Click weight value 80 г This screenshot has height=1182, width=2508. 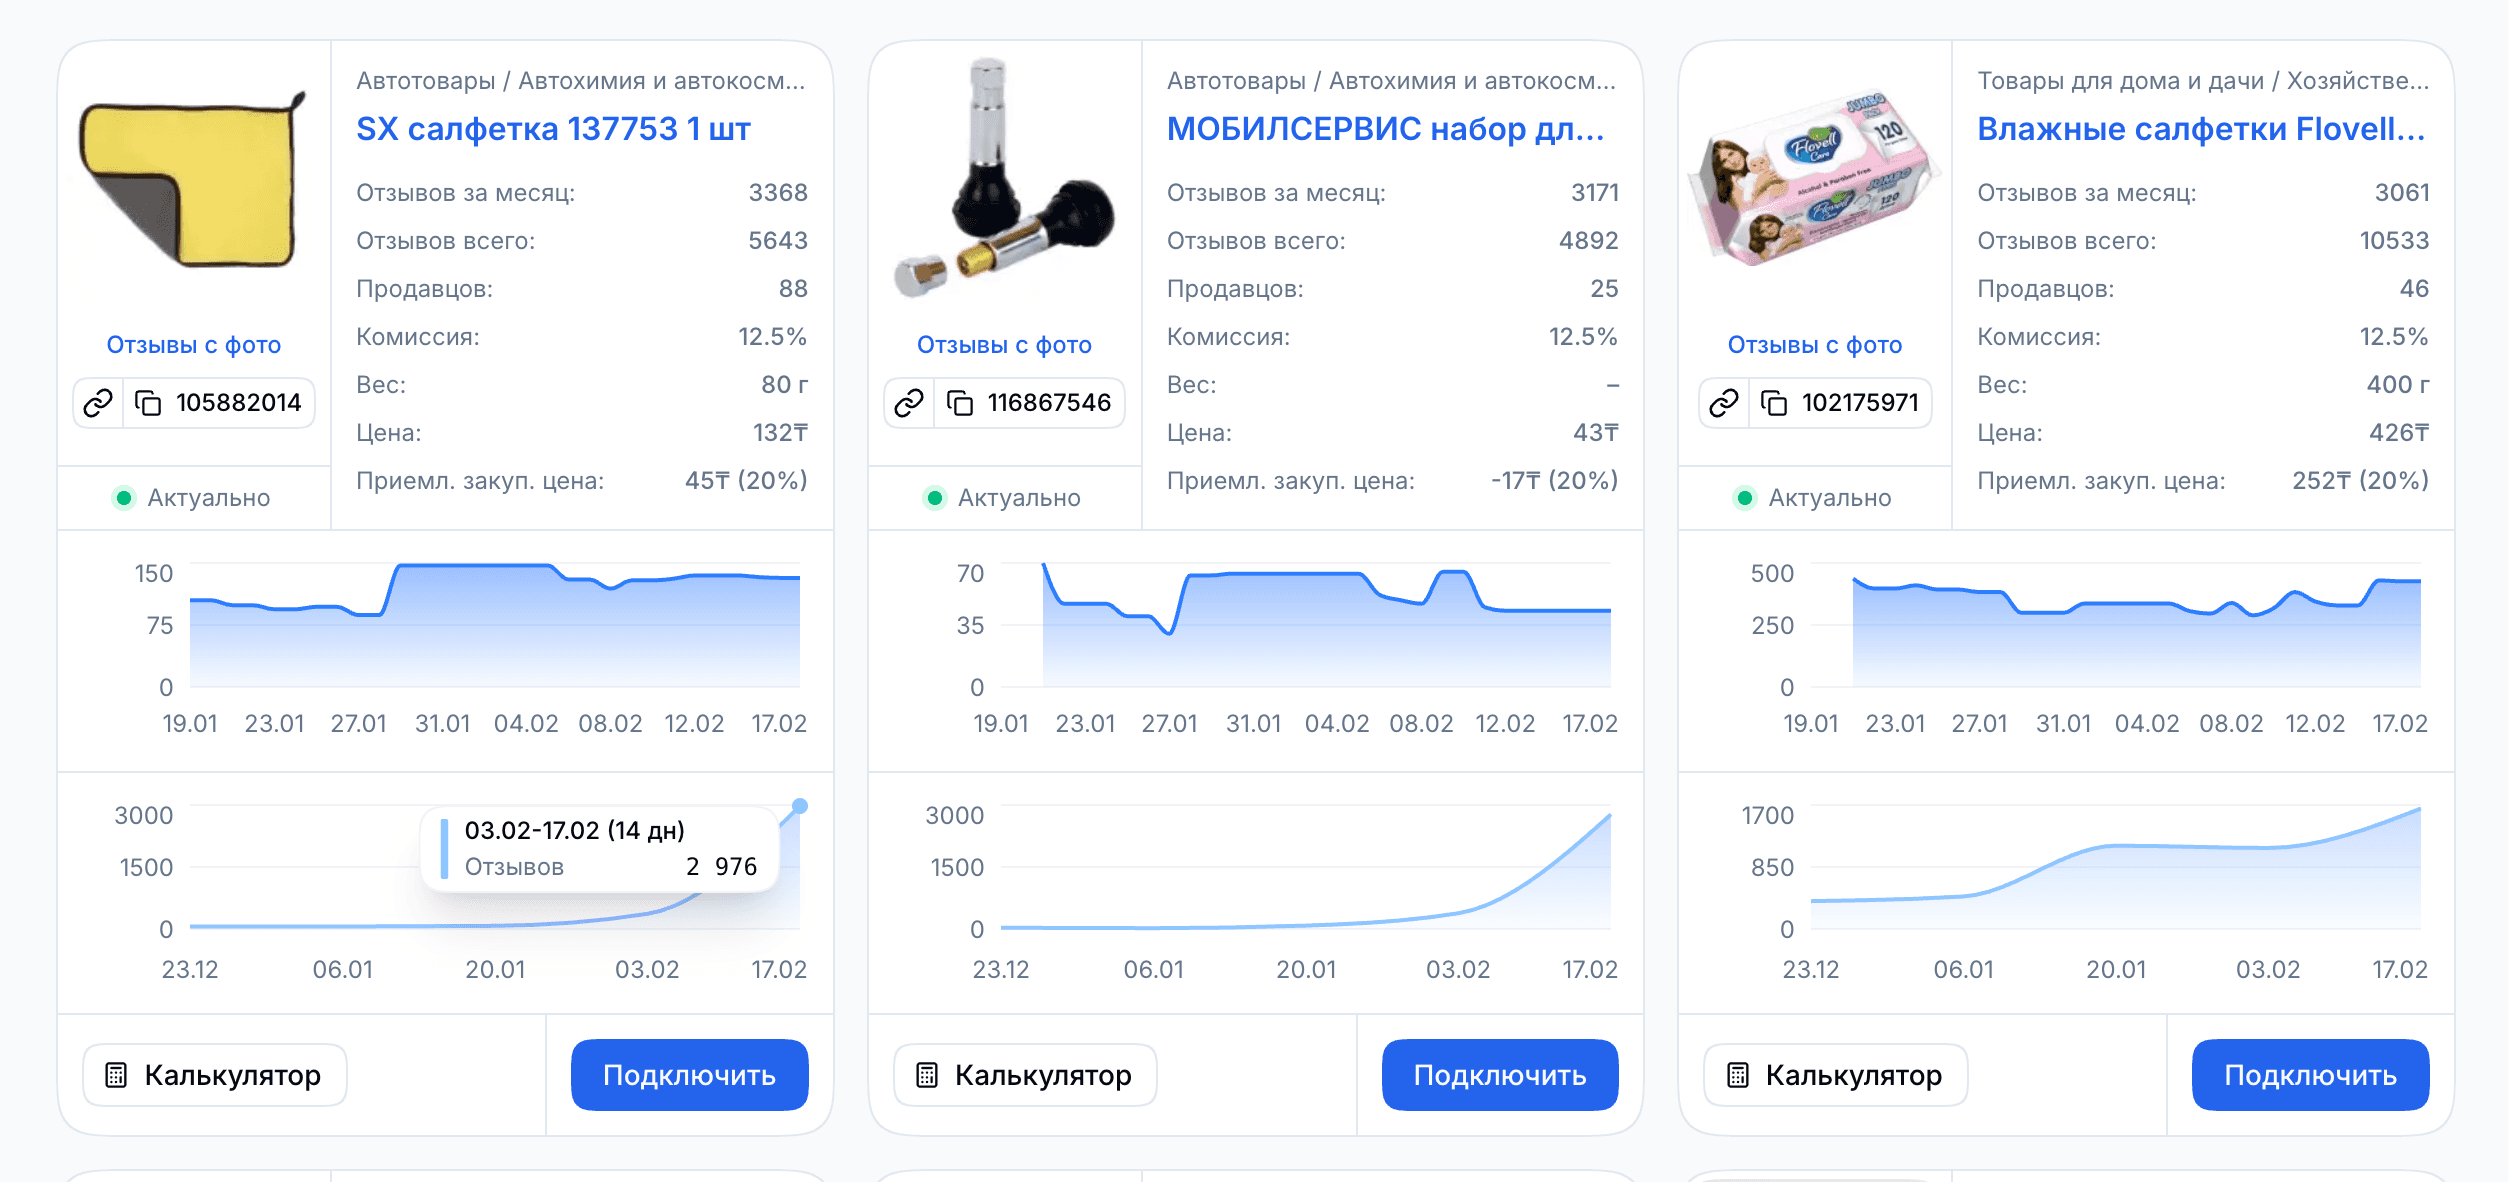pyautogui.click(x=784, y=385)
